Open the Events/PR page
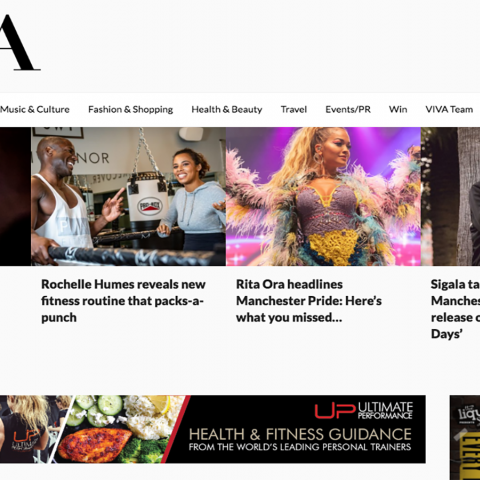 point(348,109)
